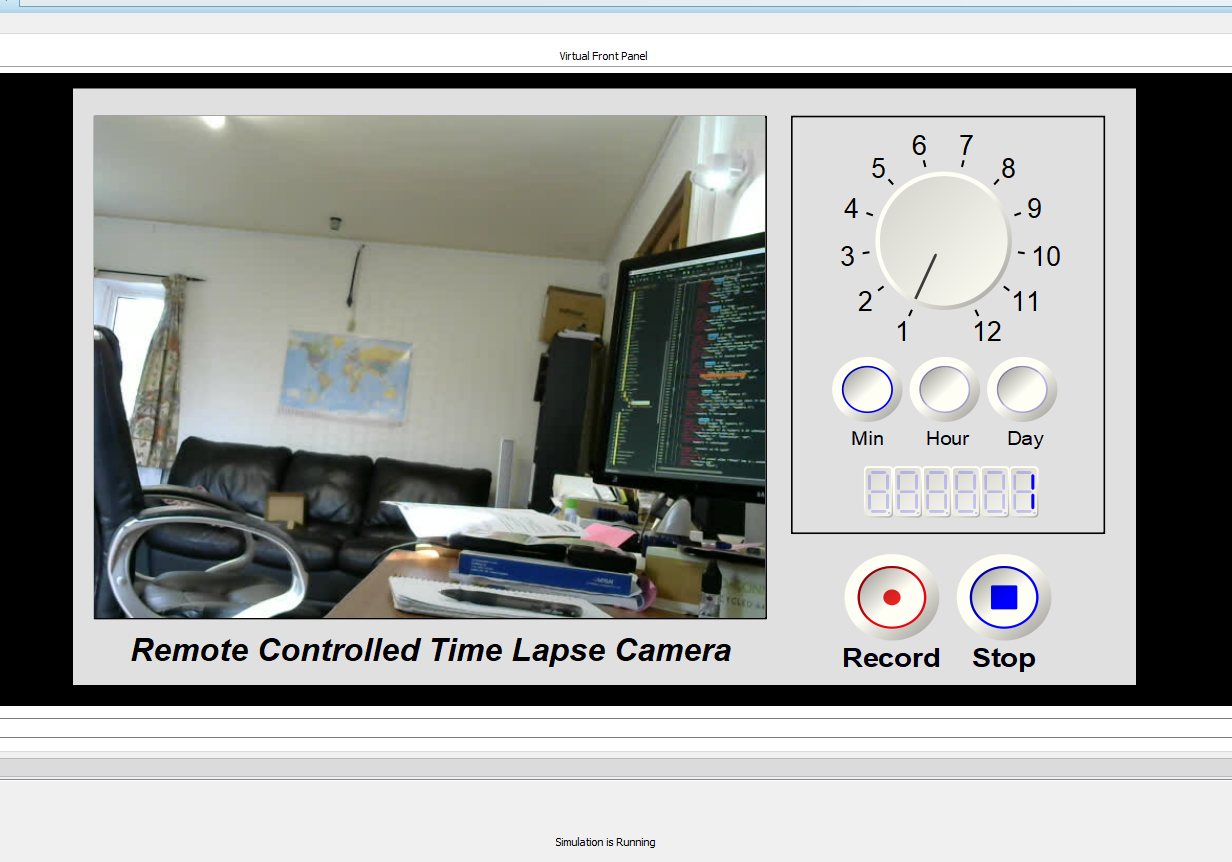Set the dial to 12
1232x862 pixels.
click(987, 332)
